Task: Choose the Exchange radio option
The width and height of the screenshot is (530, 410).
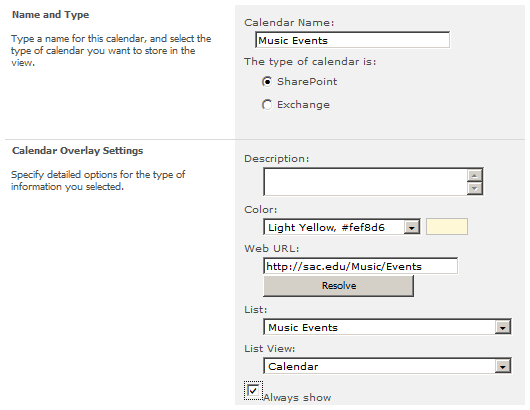Action: (x=267, y=105)
